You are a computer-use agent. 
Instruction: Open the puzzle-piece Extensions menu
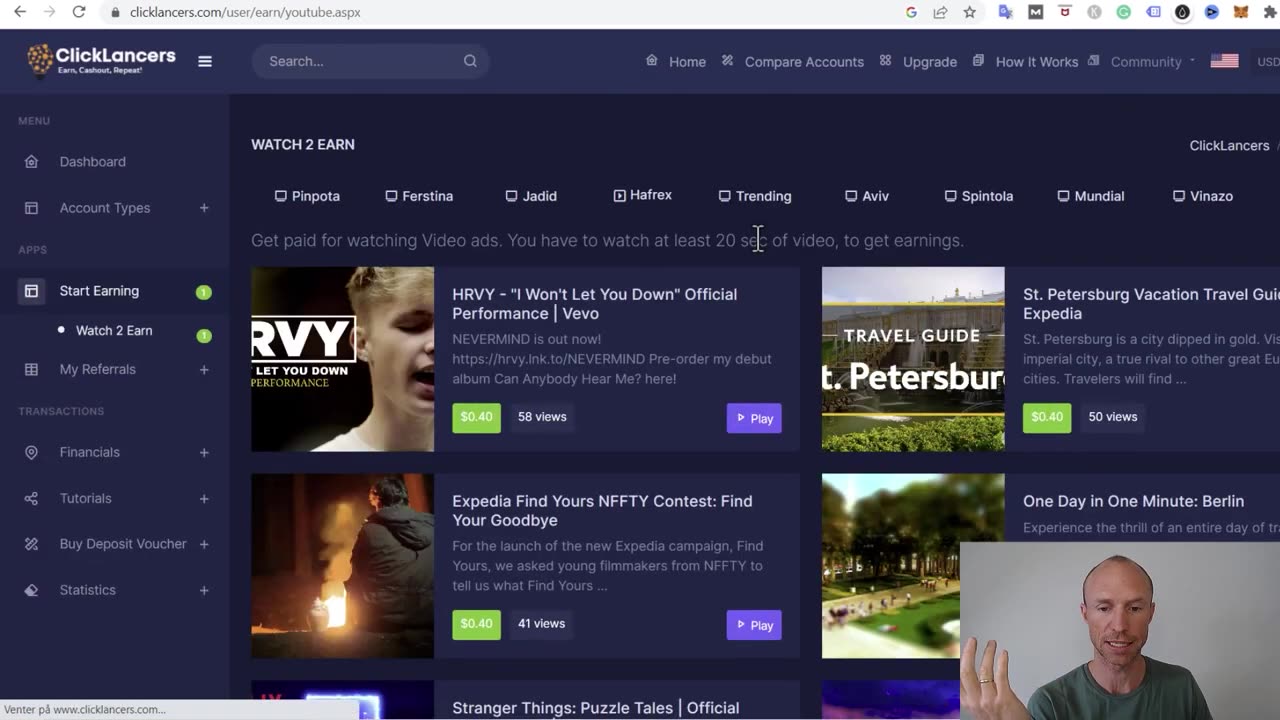point(1269,12)
